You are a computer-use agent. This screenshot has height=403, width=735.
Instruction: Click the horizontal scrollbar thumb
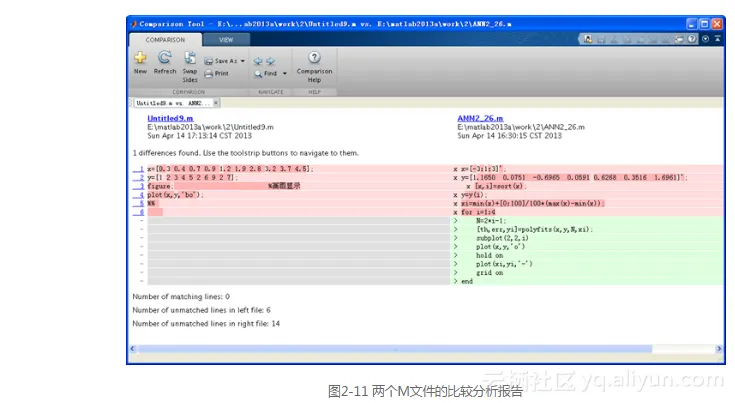[x=395, y=349]
